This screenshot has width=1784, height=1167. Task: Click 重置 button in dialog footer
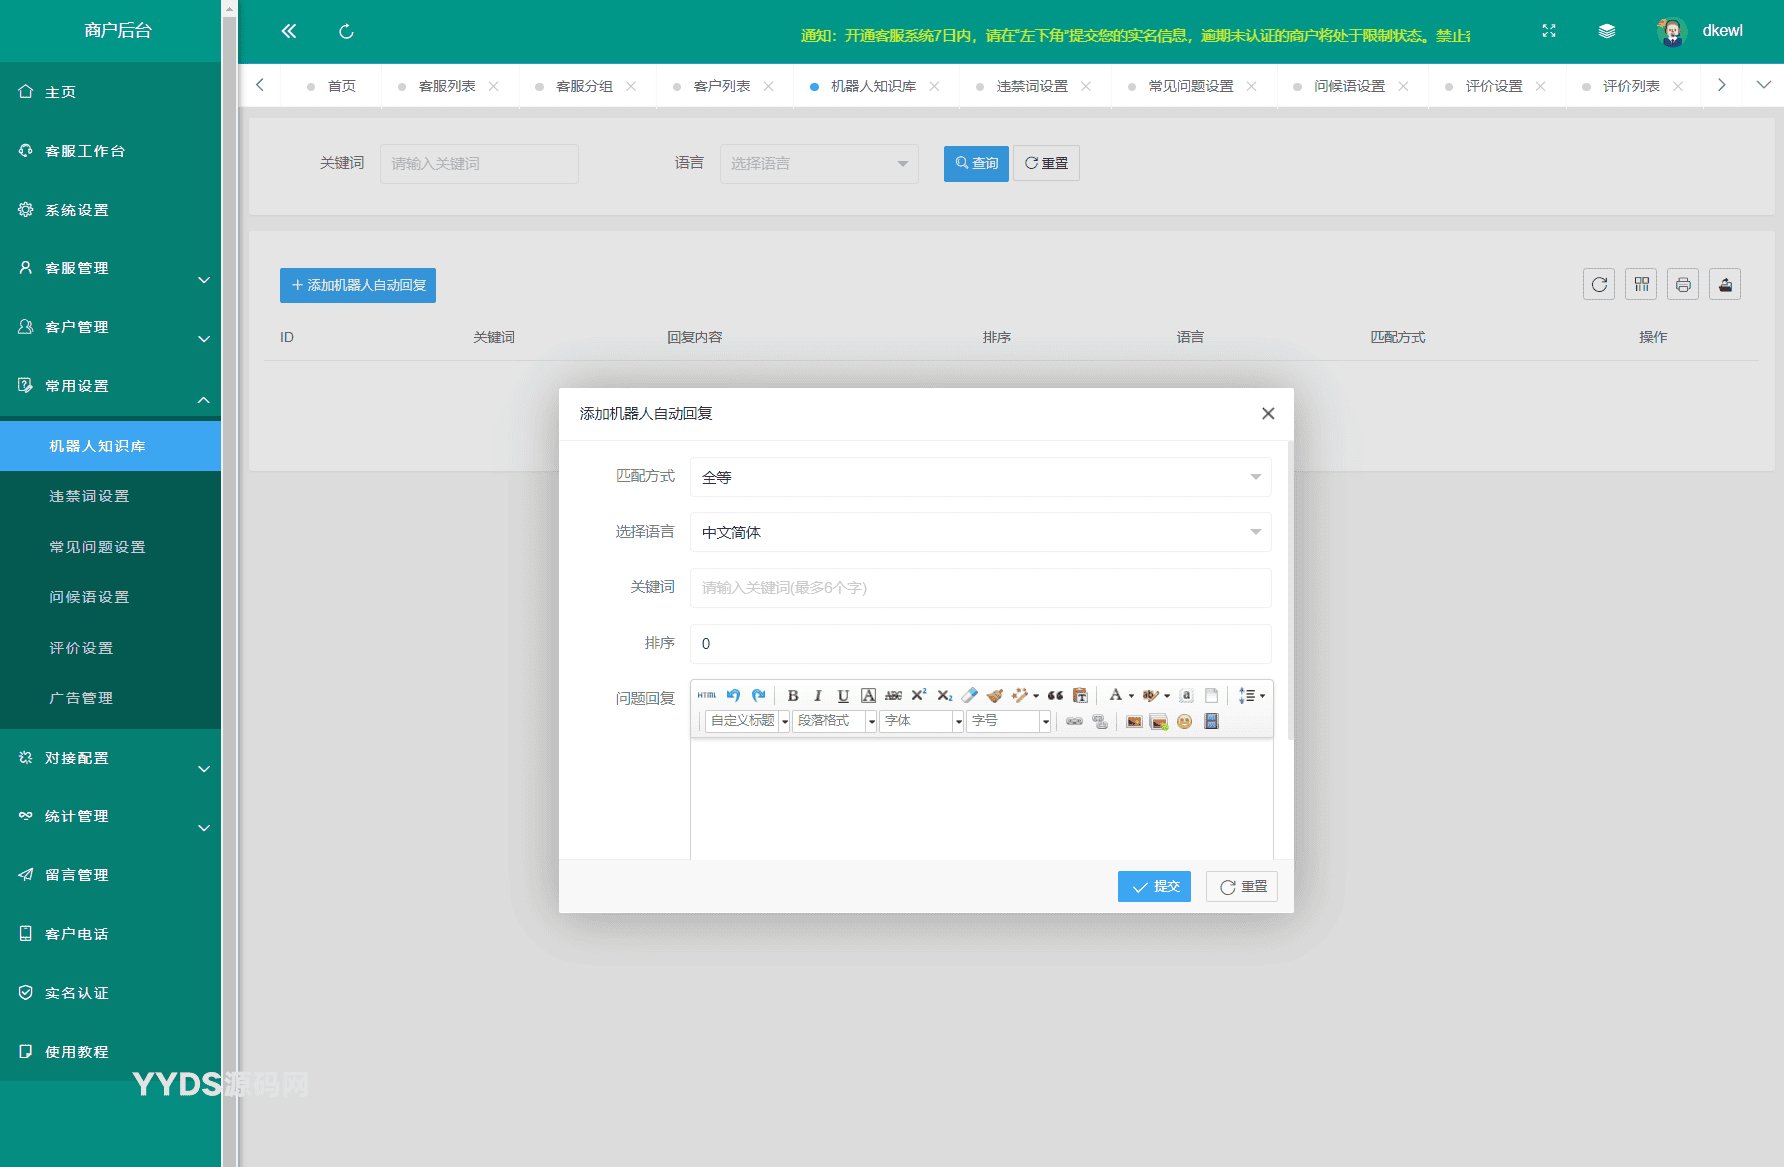click(x=1242, y=886)
